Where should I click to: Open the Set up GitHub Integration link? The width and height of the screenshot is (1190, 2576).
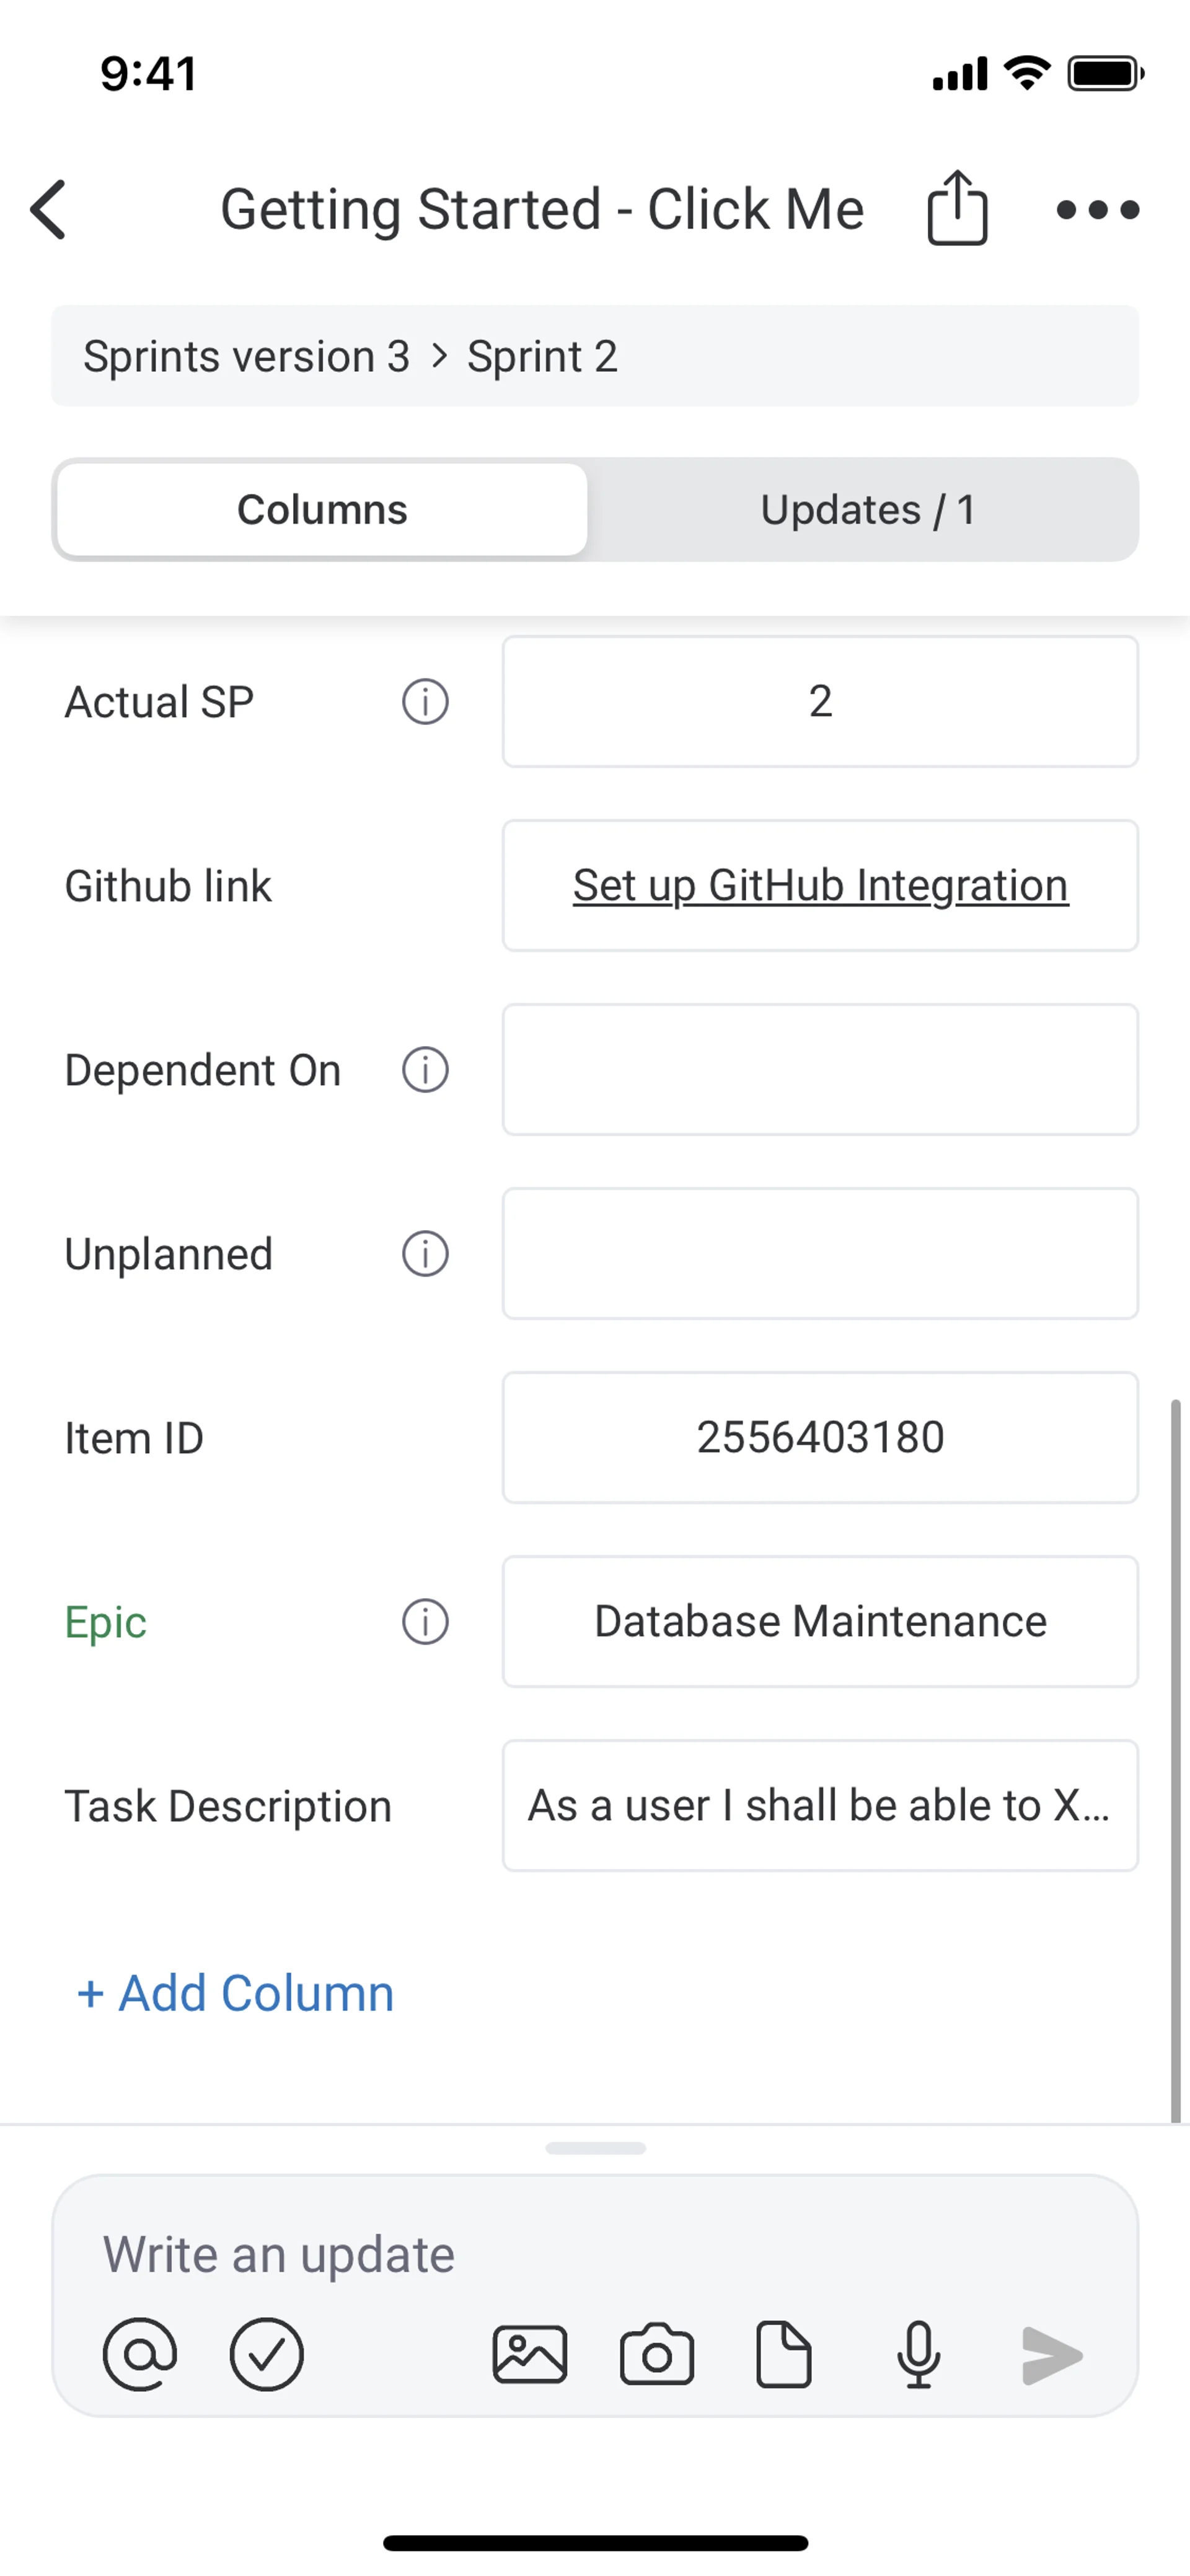pyautogui.click(x=820, y=885)
